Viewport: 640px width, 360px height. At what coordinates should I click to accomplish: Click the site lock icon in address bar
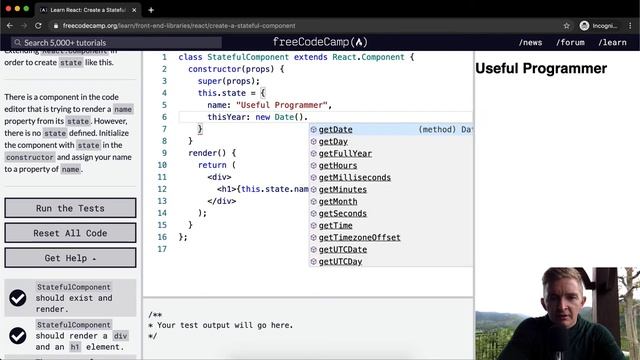pyautogui.click(x=56, y=26)
